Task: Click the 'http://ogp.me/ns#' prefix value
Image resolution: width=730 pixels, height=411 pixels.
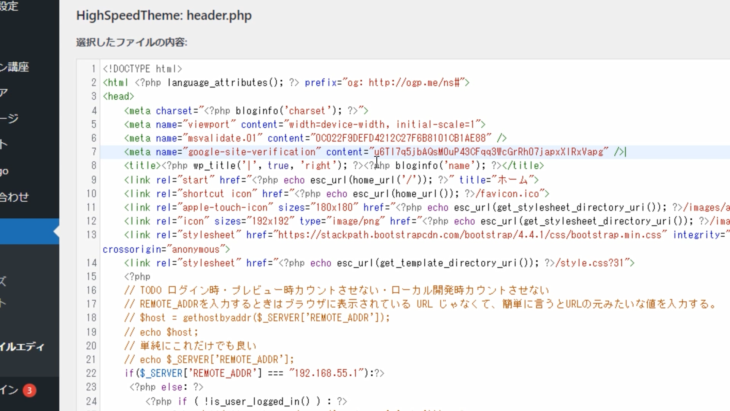Action: [414, 83]
